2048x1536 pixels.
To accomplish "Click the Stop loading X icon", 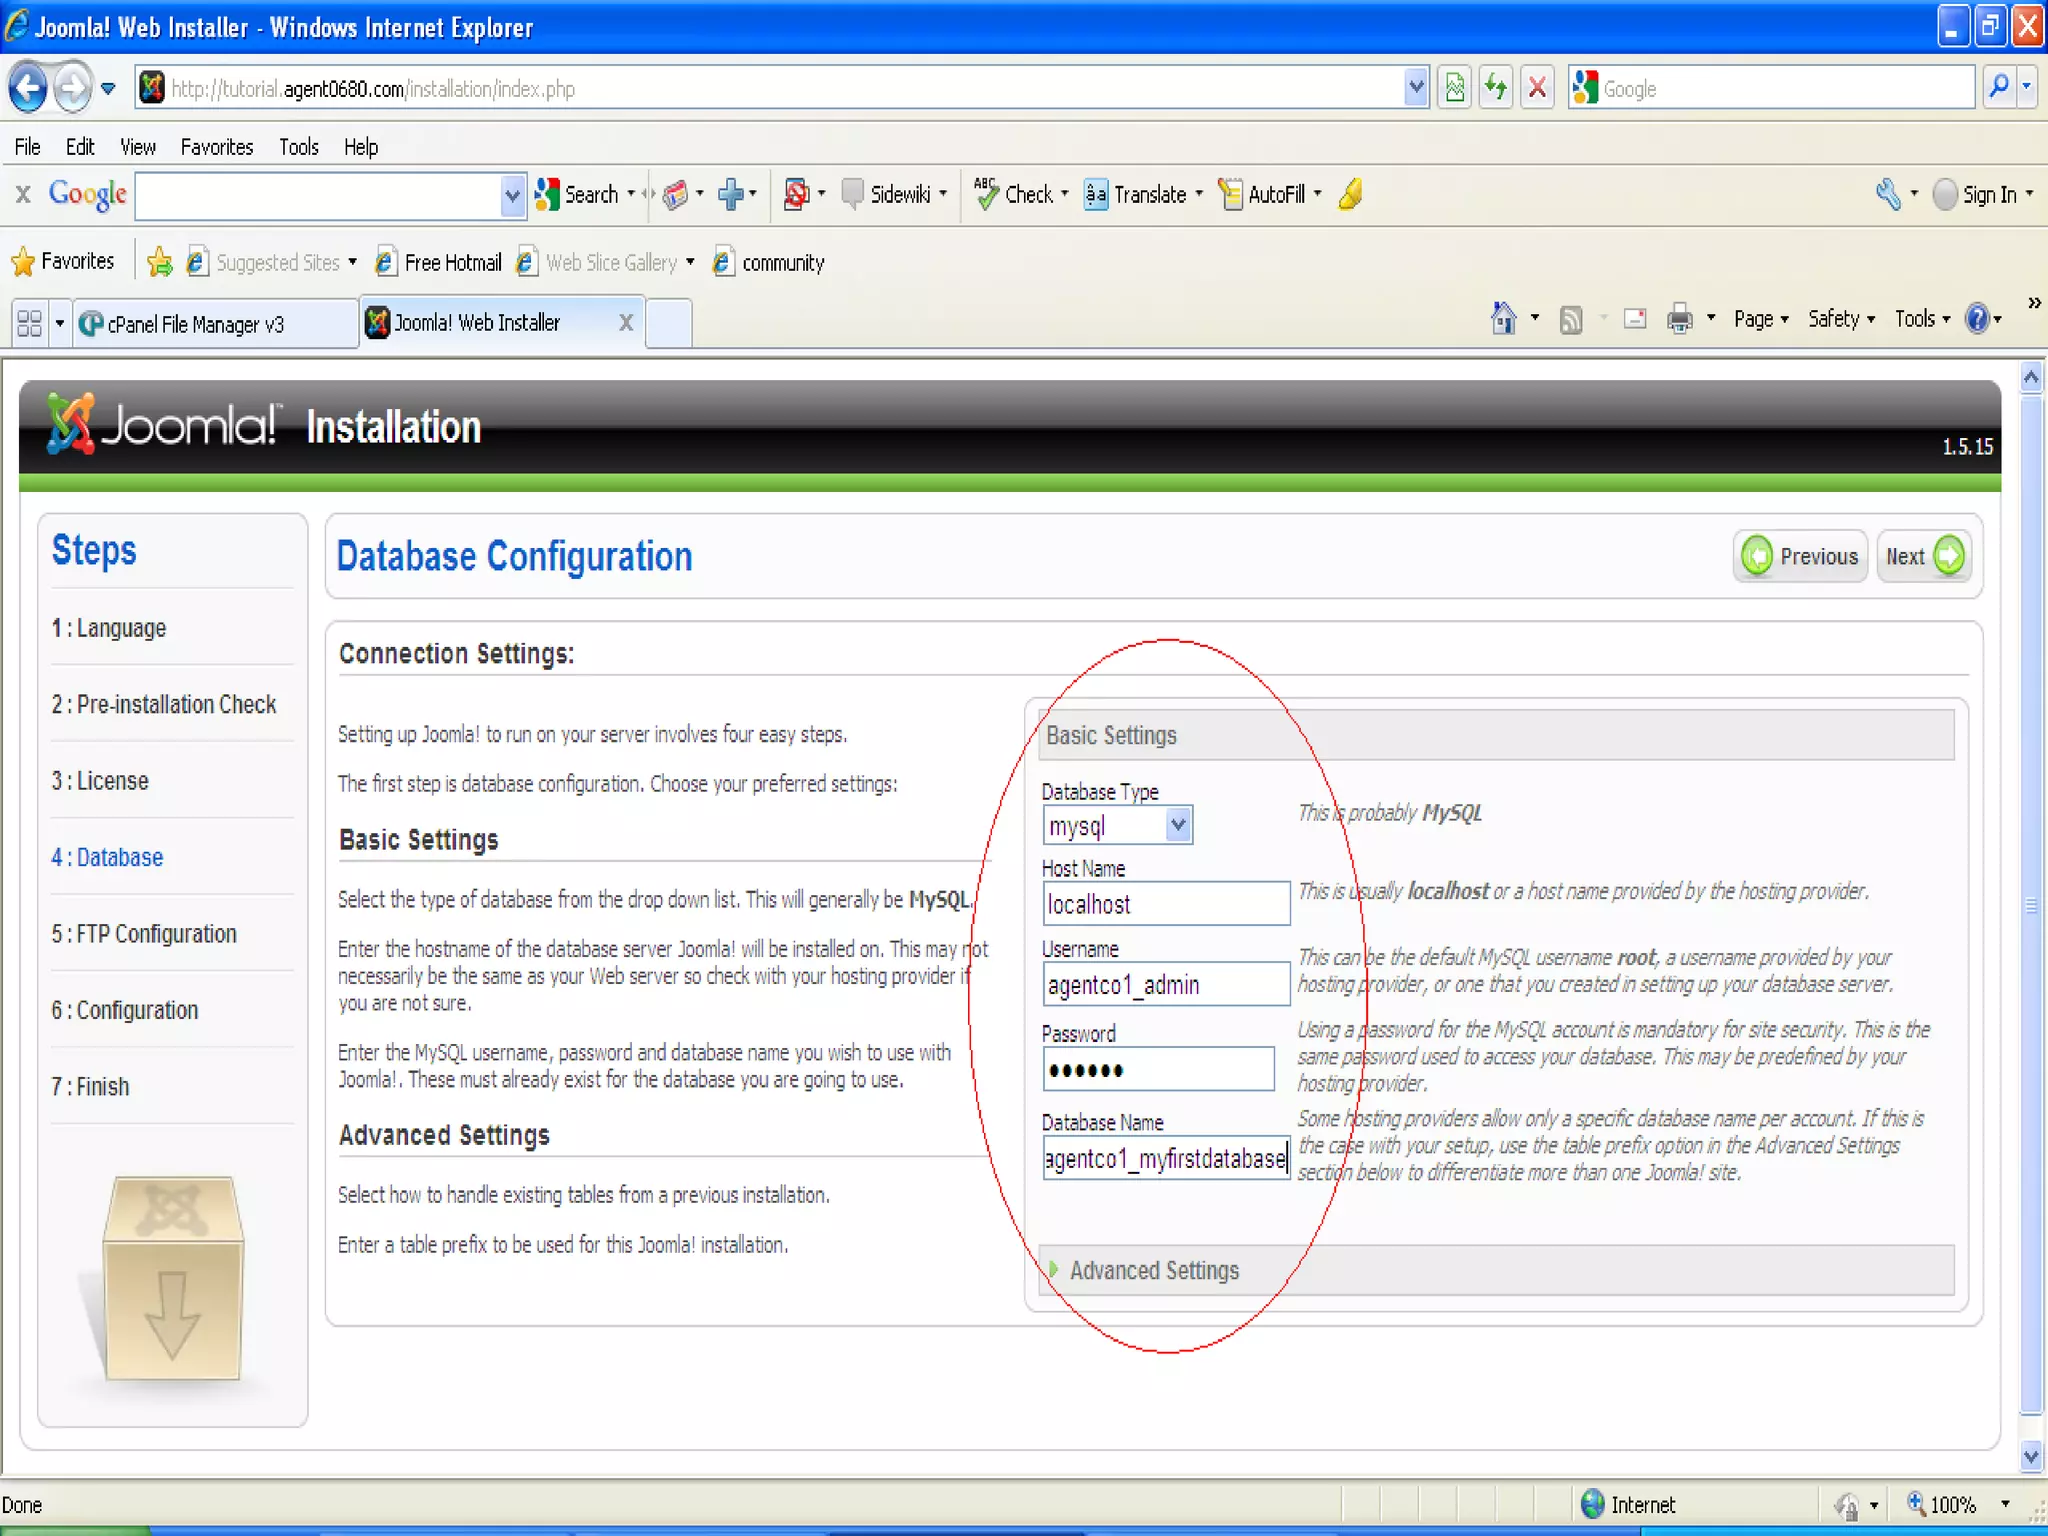I will (x=1537, y=89).
